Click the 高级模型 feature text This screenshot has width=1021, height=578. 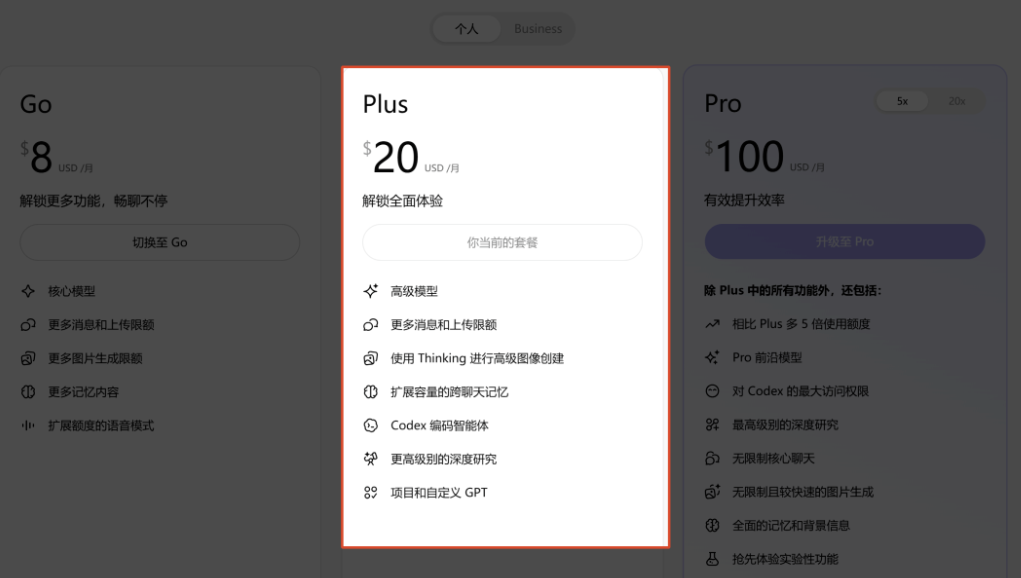click(x=414, y=291)
